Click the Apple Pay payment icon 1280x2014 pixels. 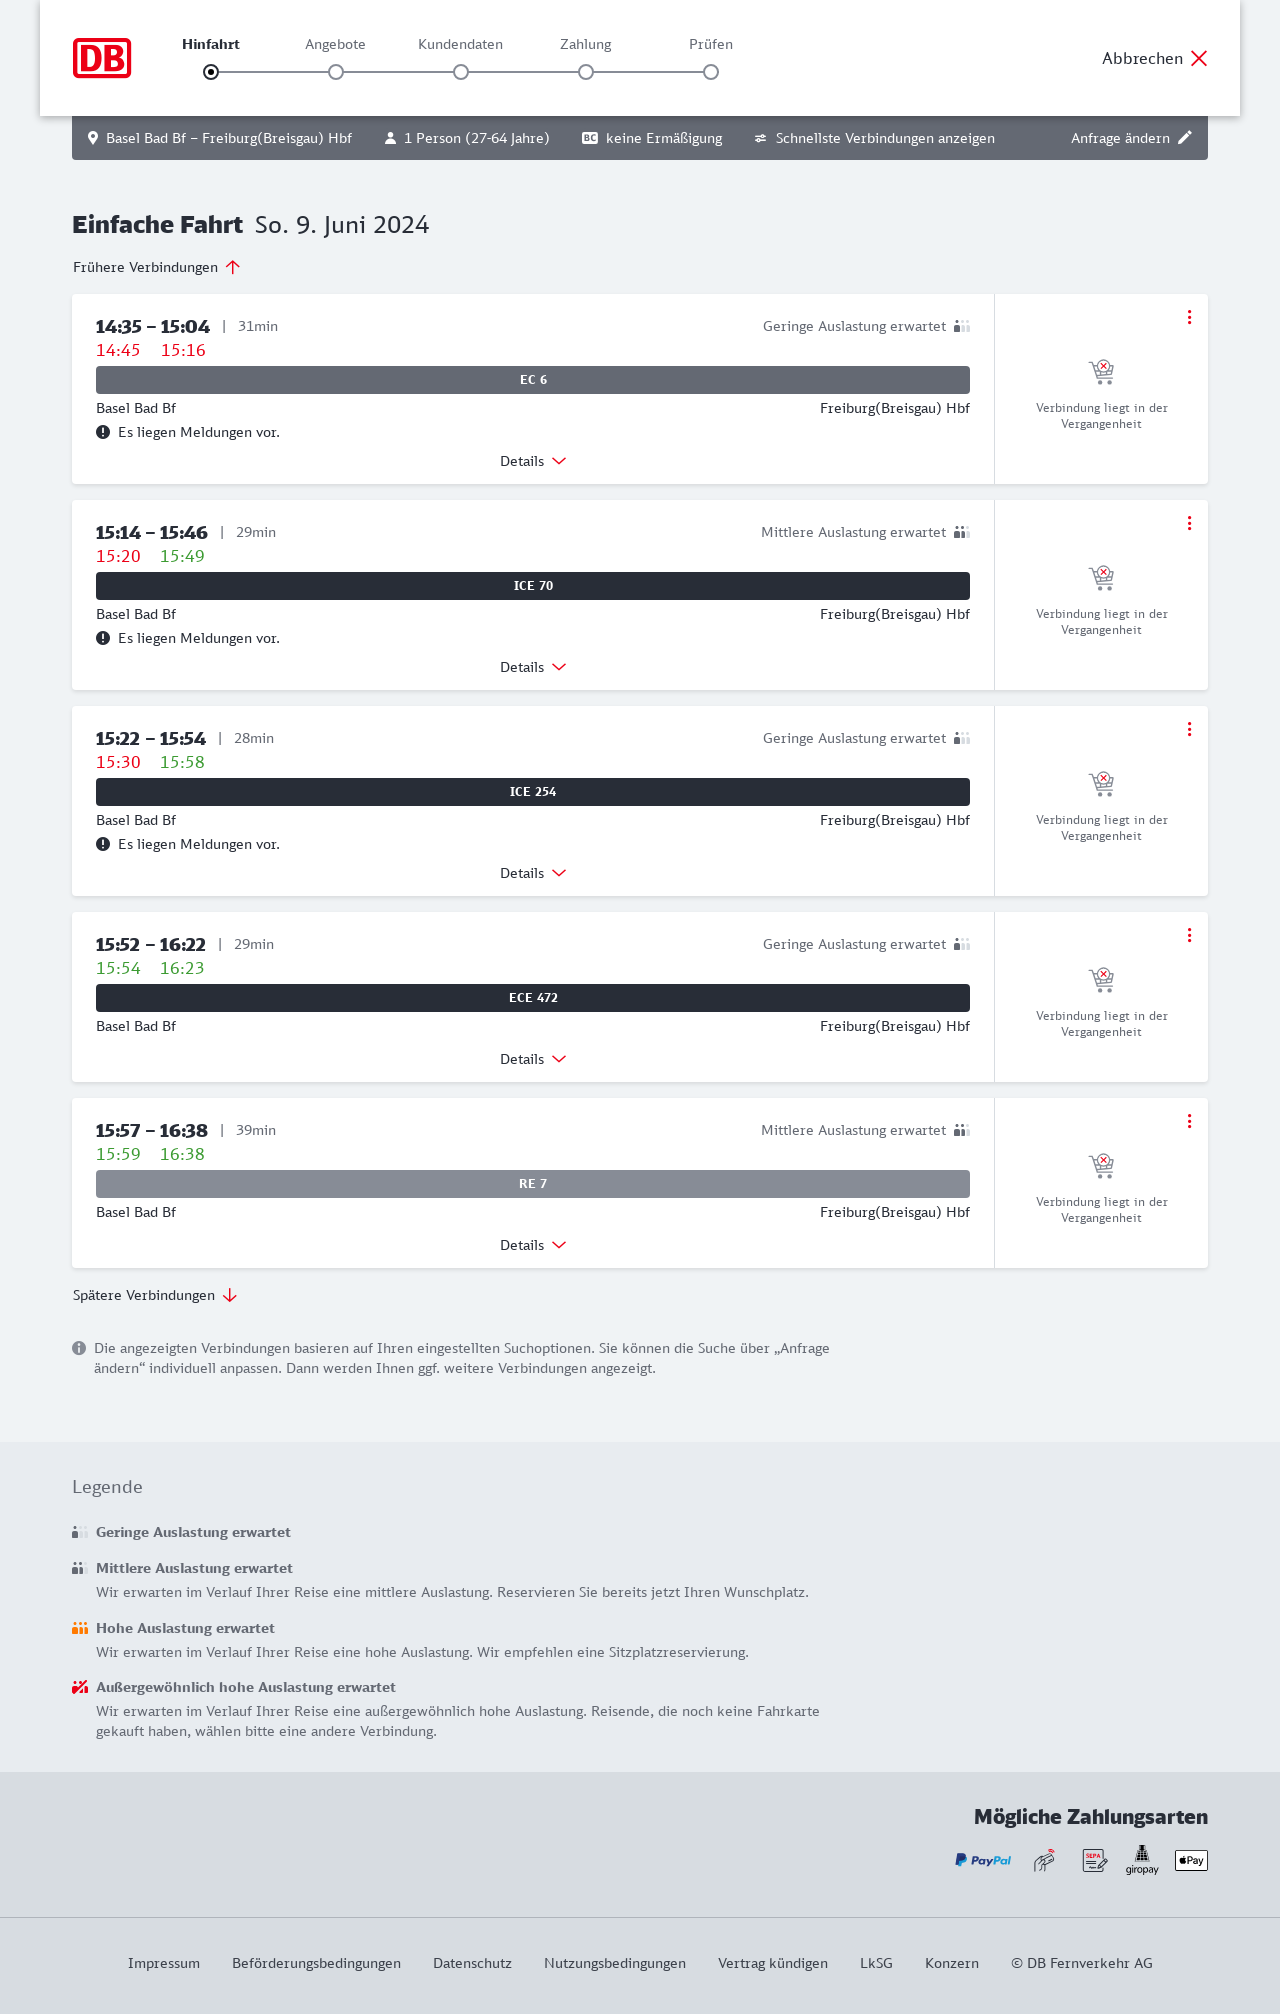[x=1191, y=1860]
